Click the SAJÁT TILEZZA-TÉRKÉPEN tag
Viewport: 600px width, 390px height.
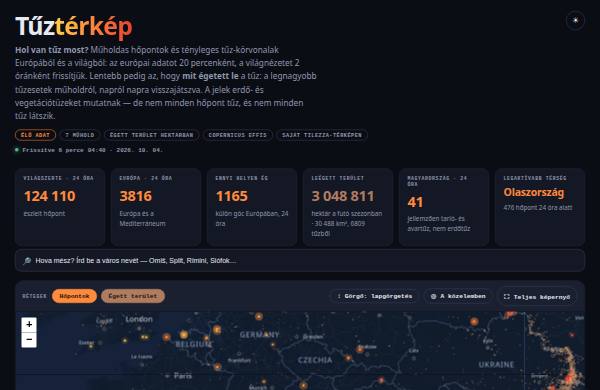click(x=322, y=135)
